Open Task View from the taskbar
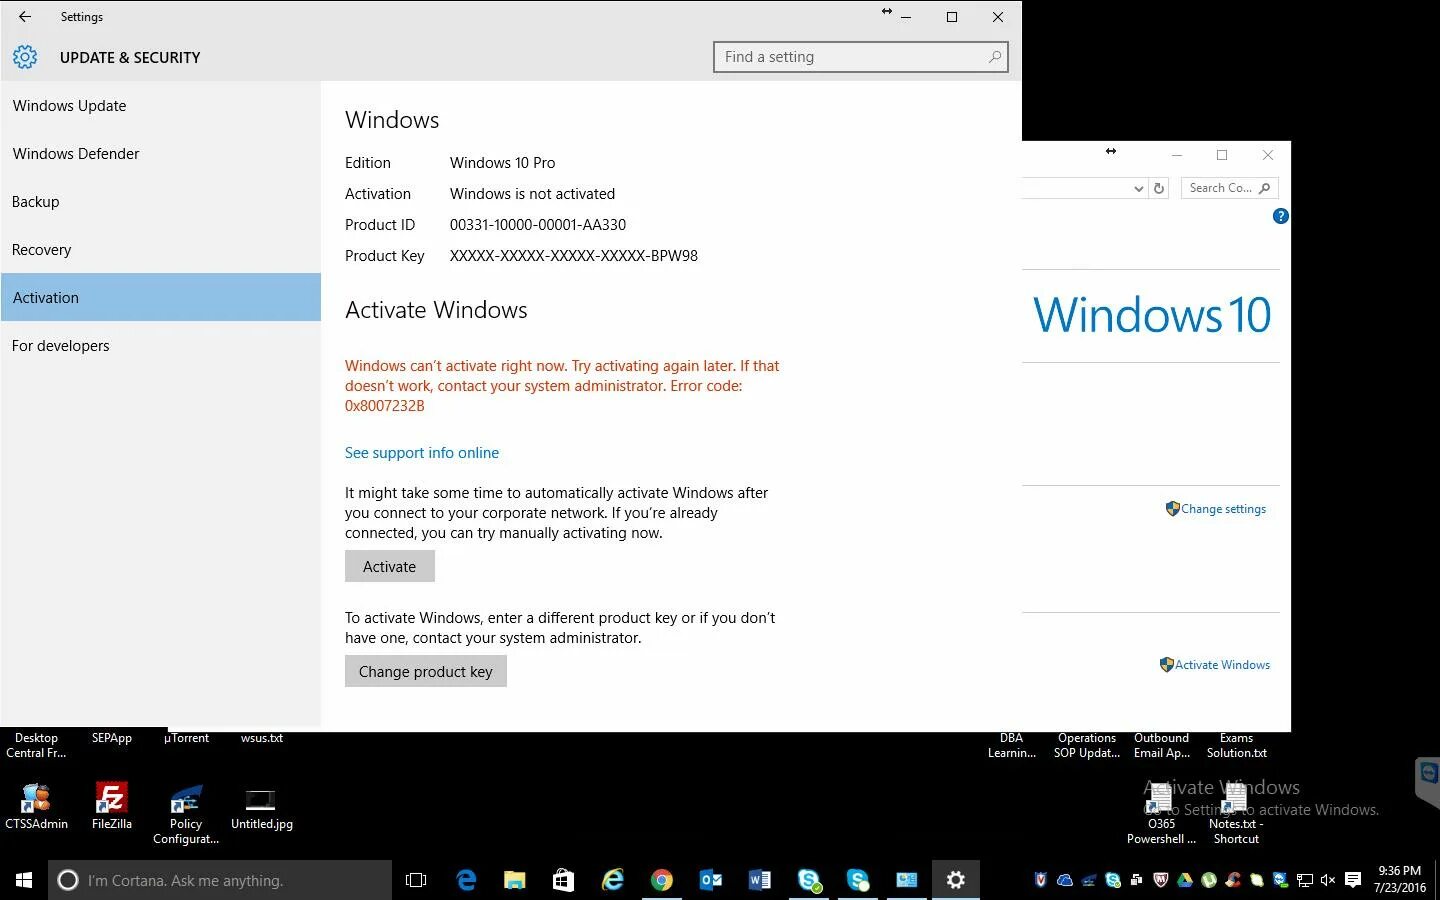Screen dimensions: 1440x900 416,880
